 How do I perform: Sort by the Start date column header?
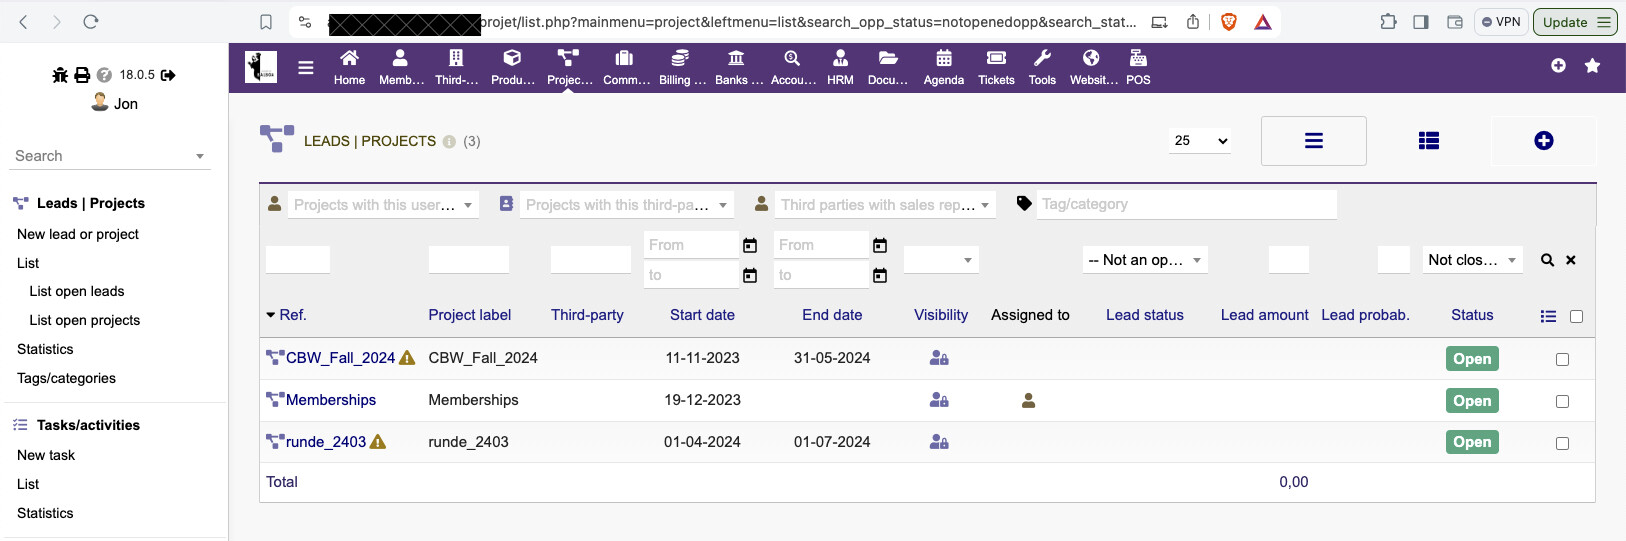[702, 315]
